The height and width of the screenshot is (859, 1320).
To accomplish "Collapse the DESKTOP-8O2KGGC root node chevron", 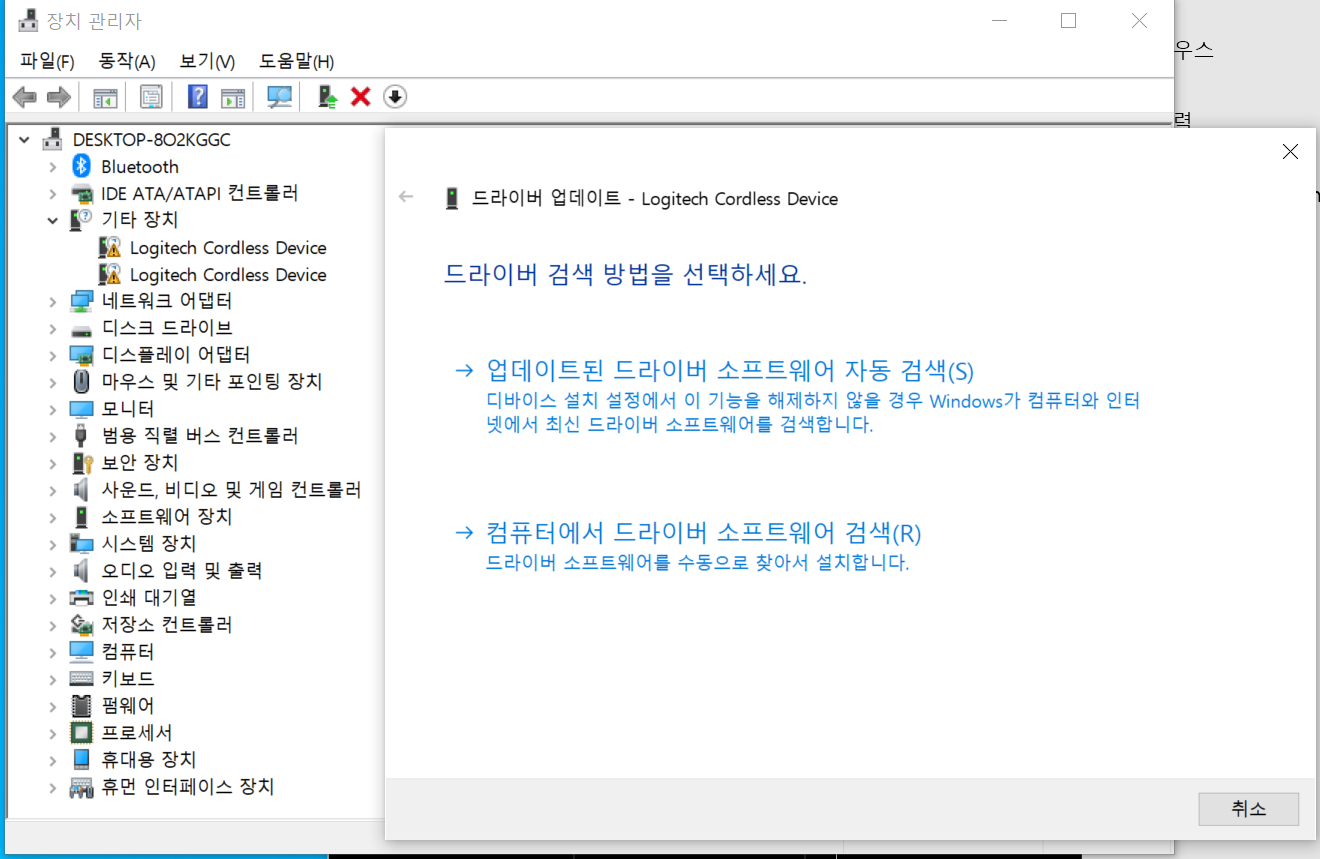I will click(x=25, y=140).
